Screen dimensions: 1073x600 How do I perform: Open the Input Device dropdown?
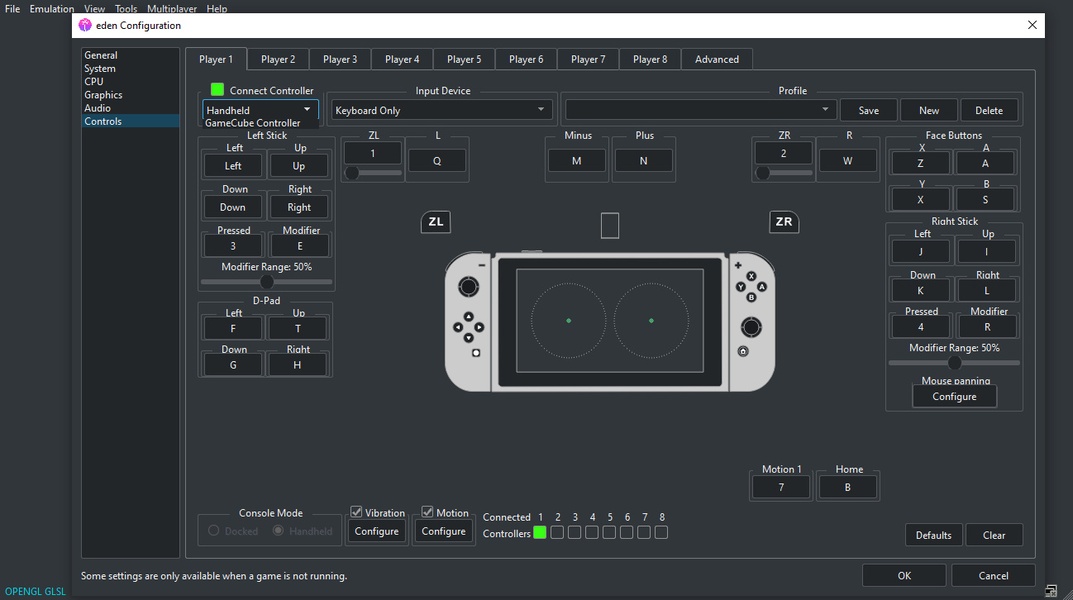tap(440, 110)
